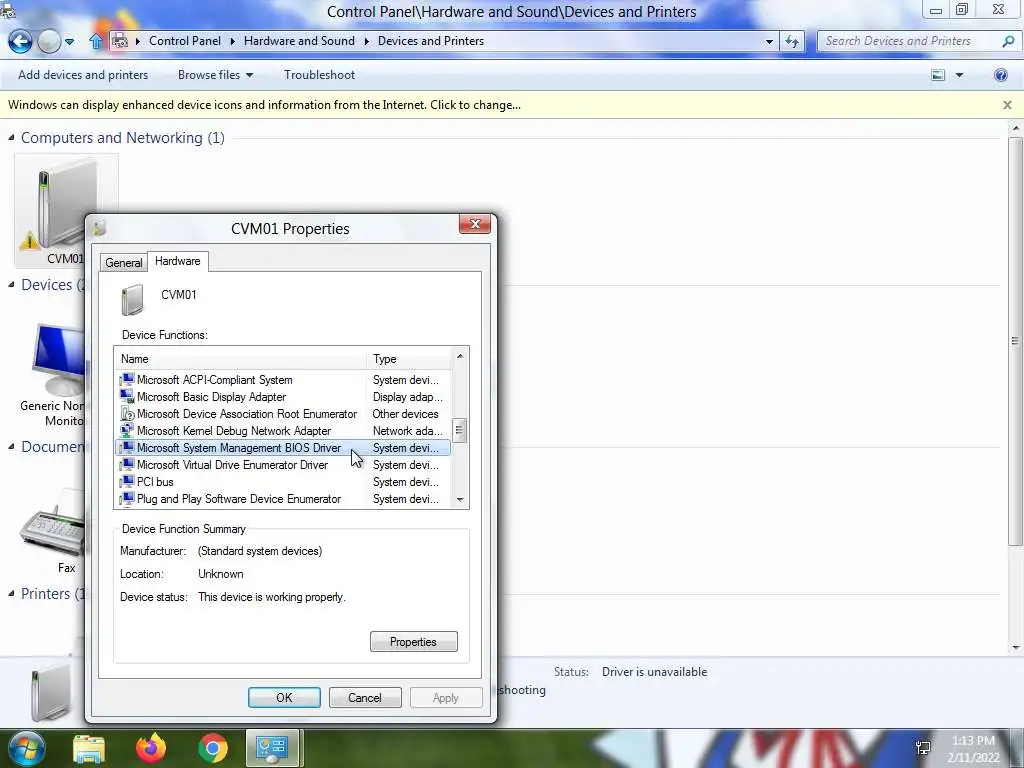Click the Back navigation arrow

(20, 41)
